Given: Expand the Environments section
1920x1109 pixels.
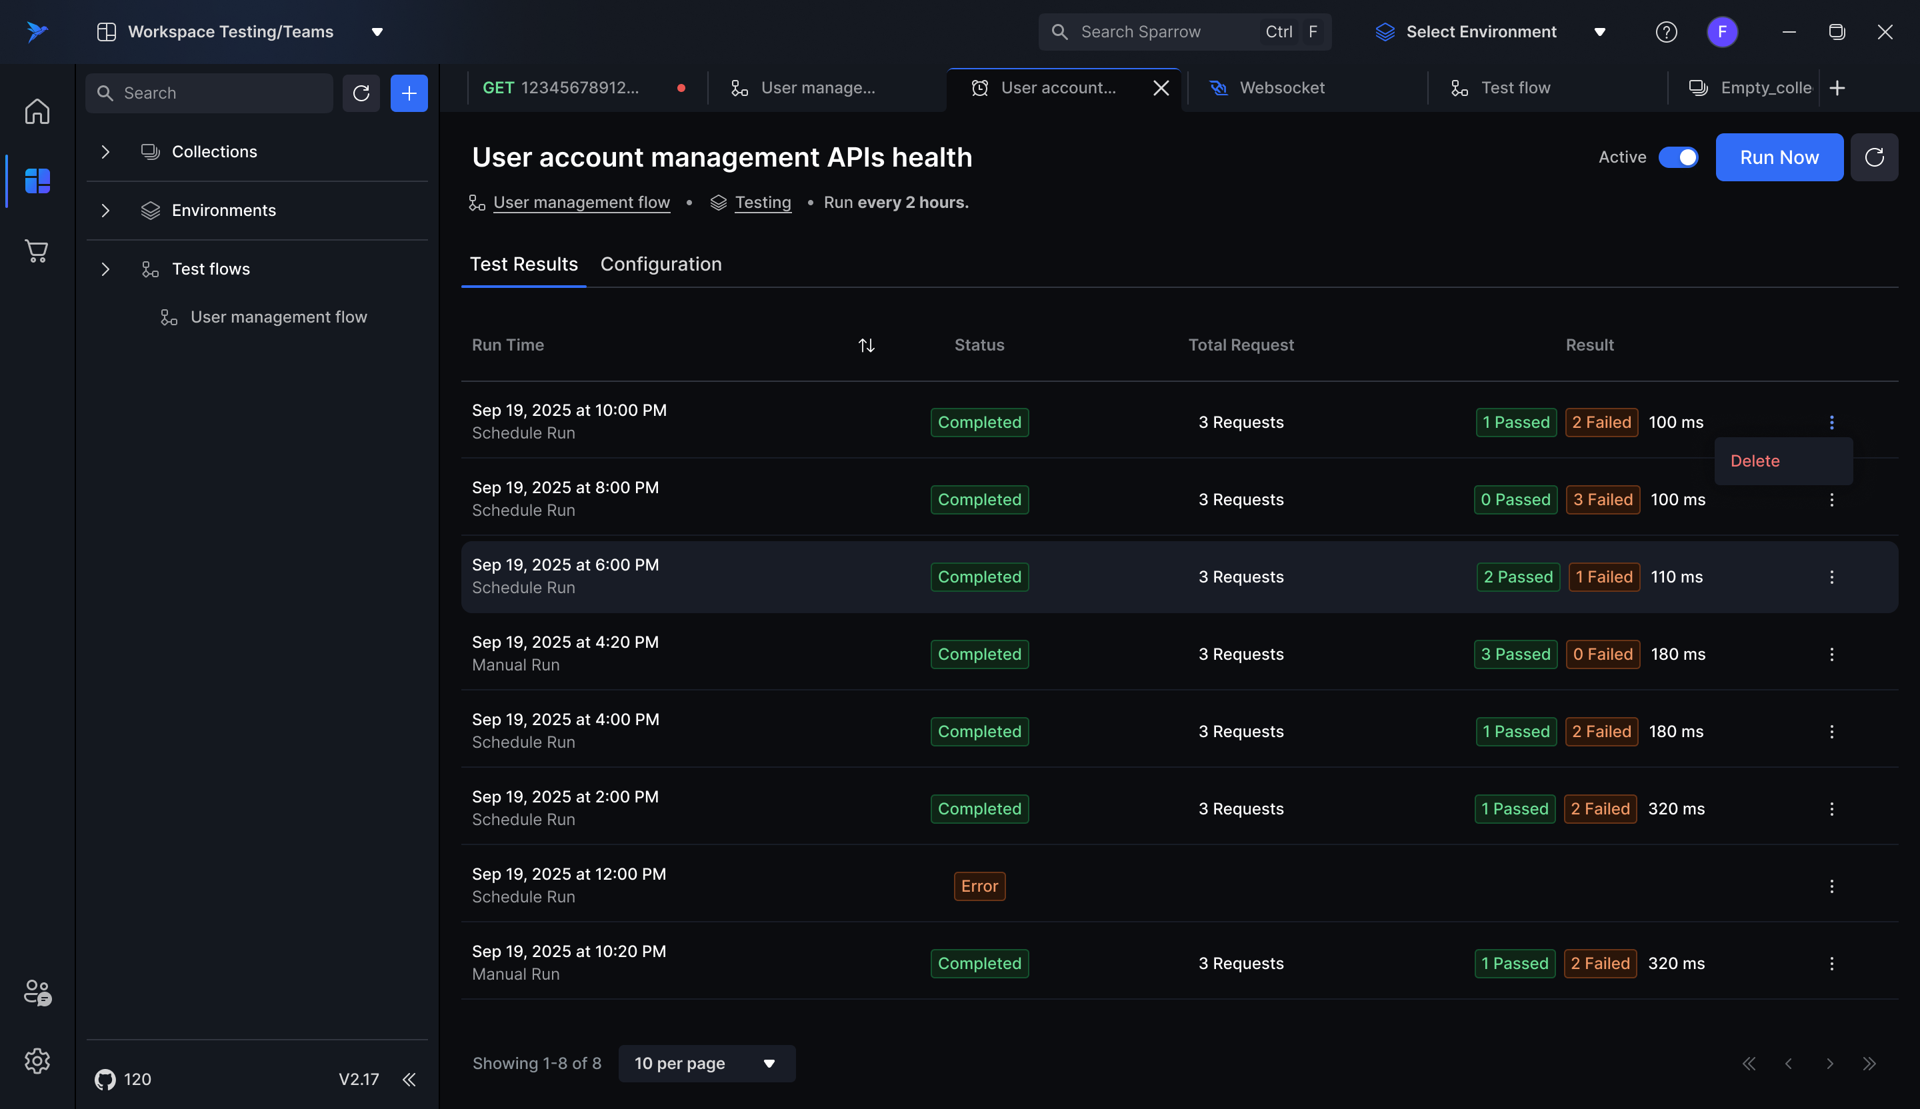Looking at the screenshot, I should point(105,211).
